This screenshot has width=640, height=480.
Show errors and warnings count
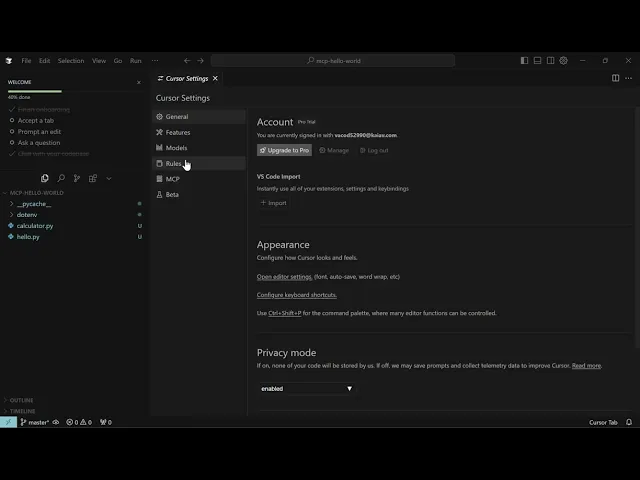[79, 422]
